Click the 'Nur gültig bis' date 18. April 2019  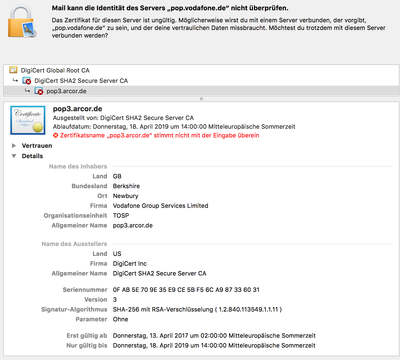[x=214, y=345]
